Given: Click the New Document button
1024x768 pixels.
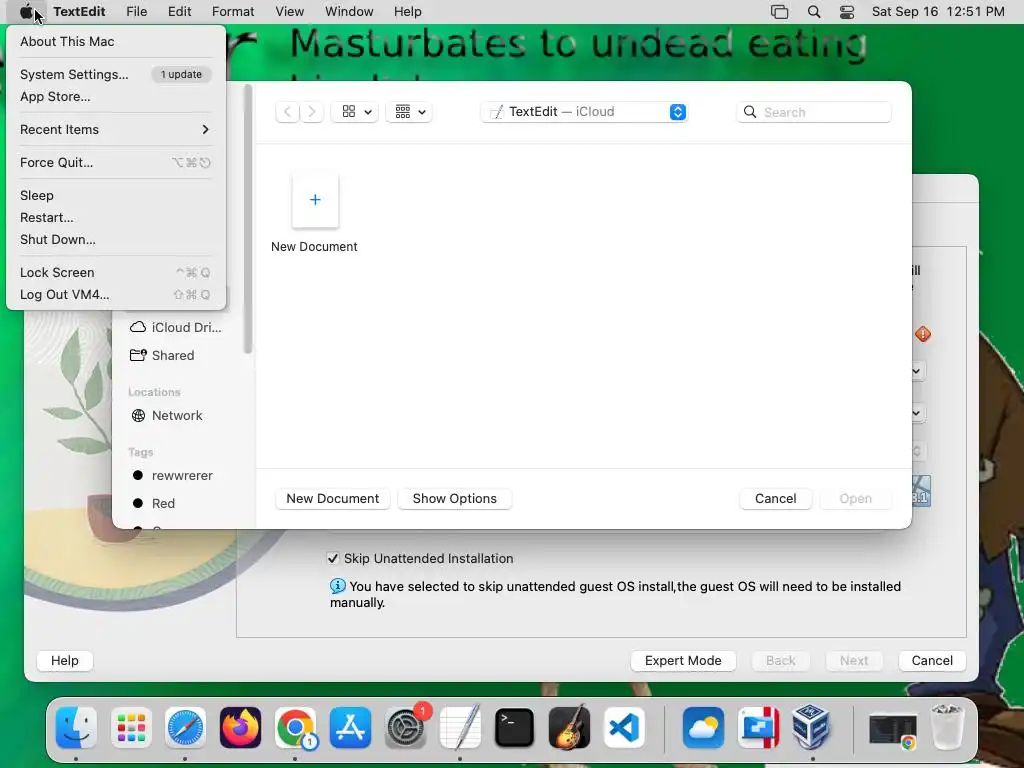Looking at the screenshot, I should pos(332,498).
